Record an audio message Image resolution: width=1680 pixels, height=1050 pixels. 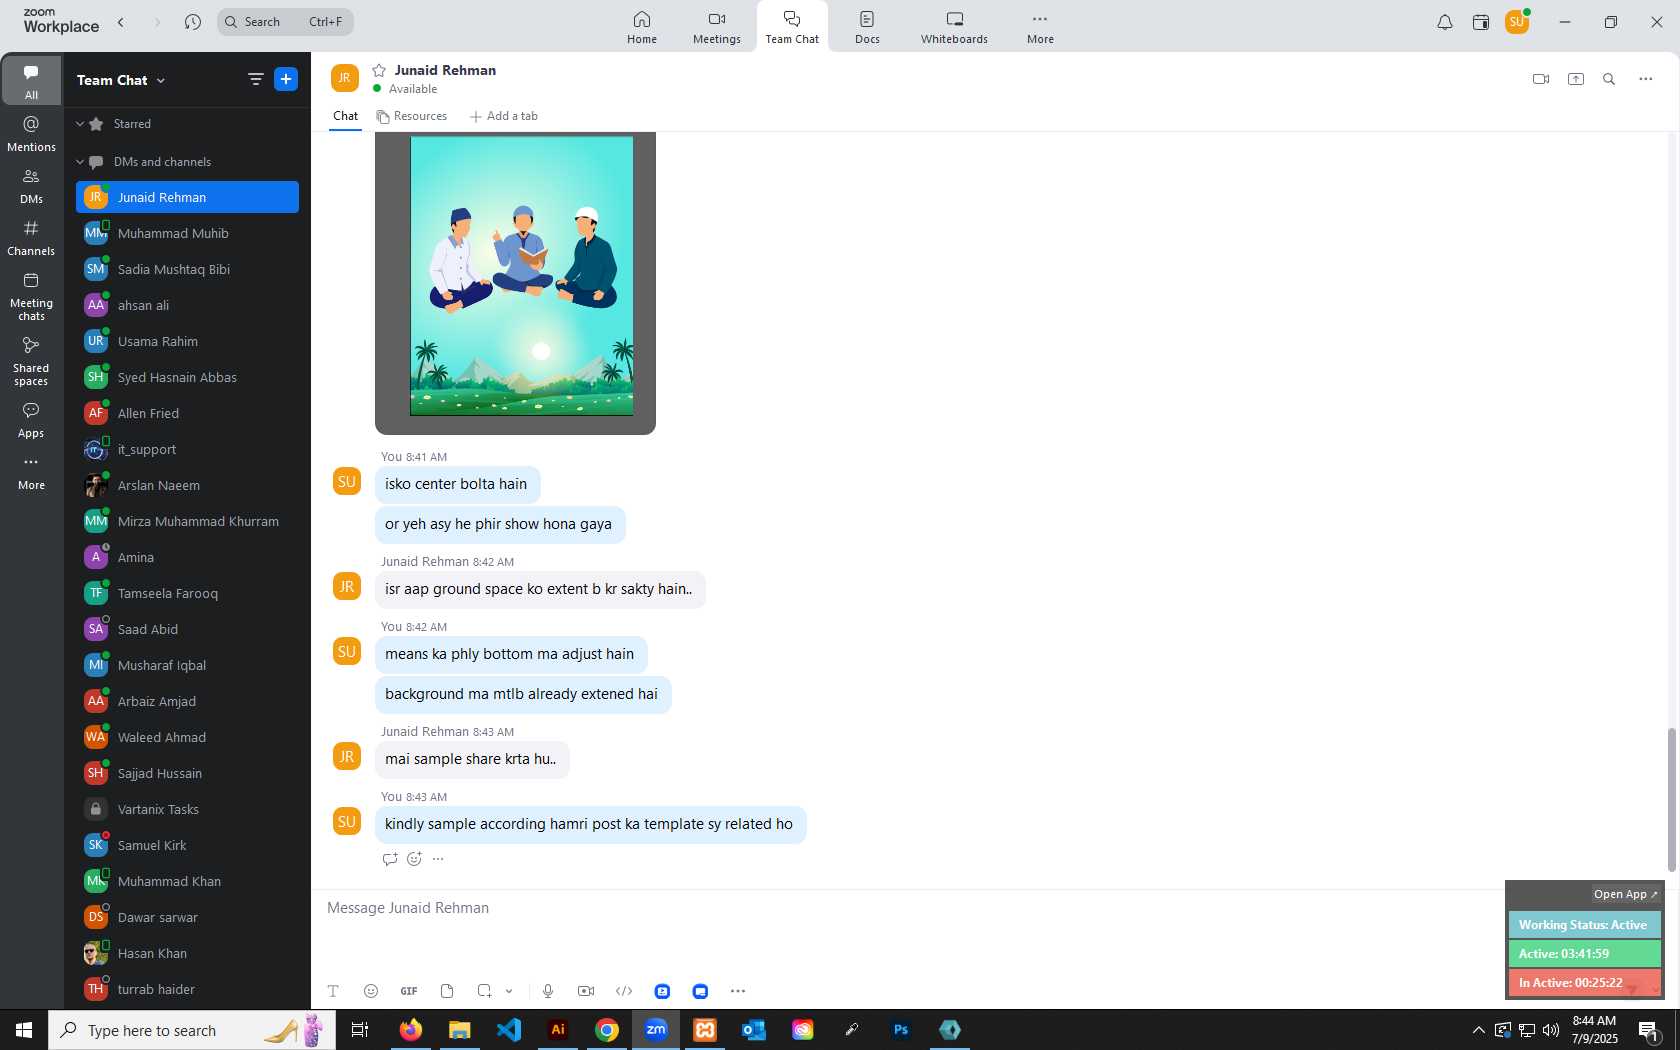pos(548,991)
